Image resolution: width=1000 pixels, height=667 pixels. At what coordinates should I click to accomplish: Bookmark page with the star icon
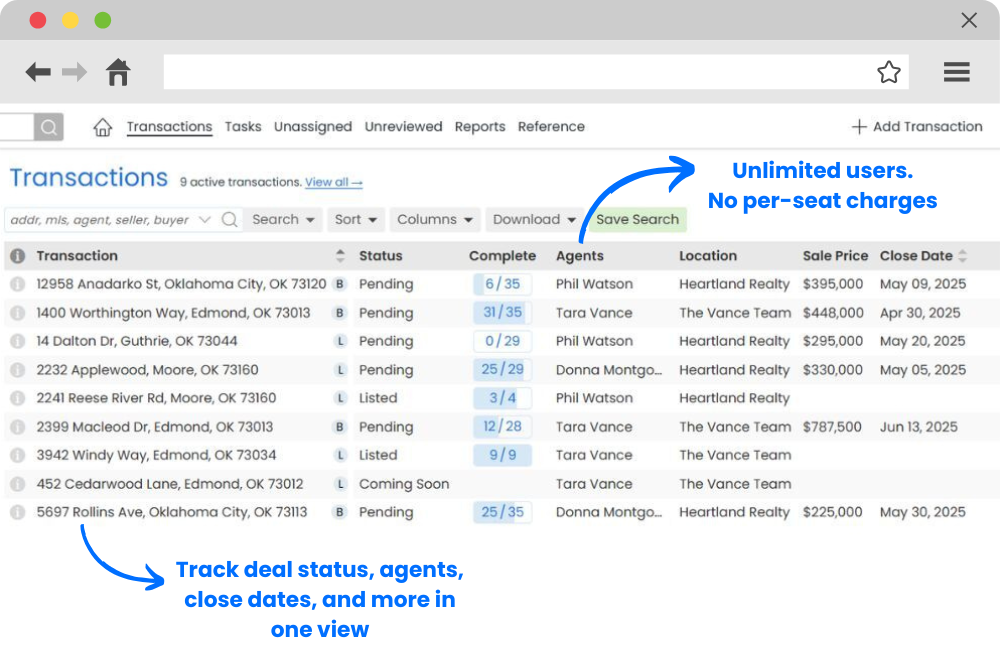click(x=888, y=72)
